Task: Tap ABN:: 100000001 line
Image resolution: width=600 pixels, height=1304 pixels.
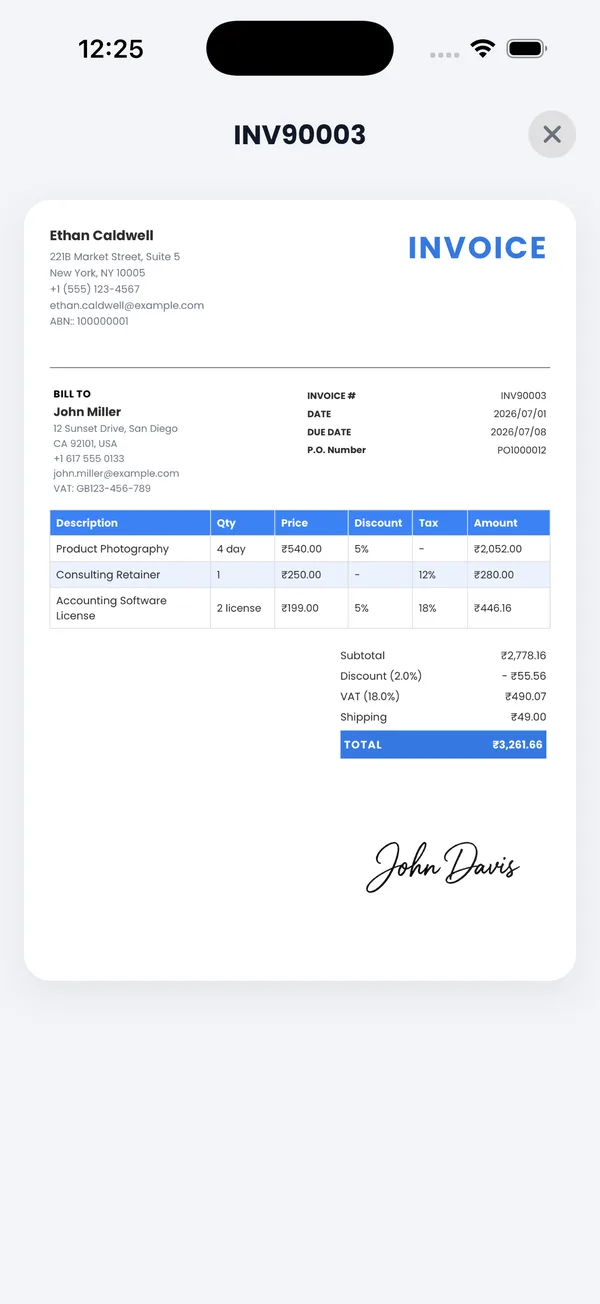Action: tap(89, 321)
